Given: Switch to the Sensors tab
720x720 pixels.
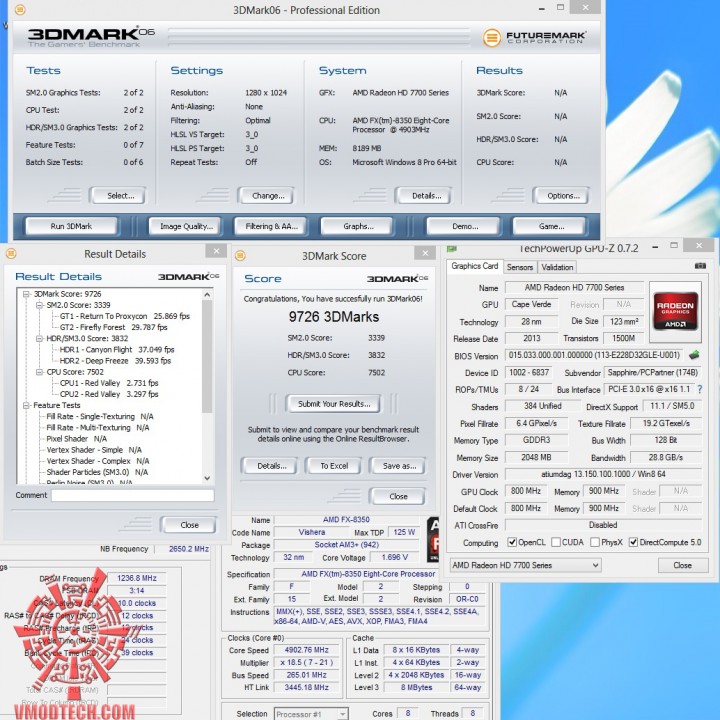Looking at the screenshot, I should click(520, 267).
